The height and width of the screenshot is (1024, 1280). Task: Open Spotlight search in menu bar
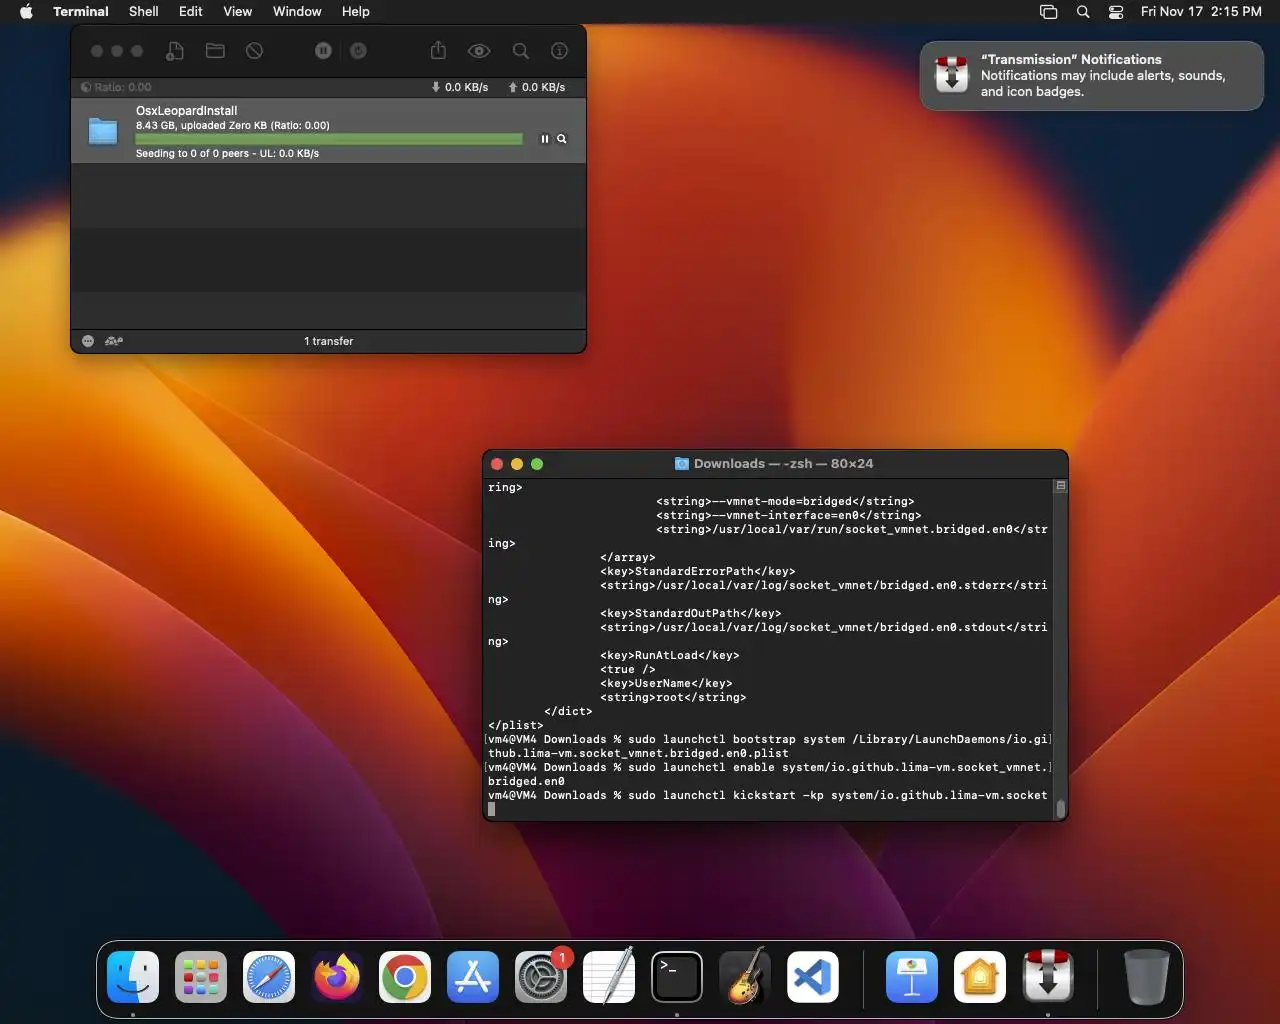click(x=1083, y=12)
